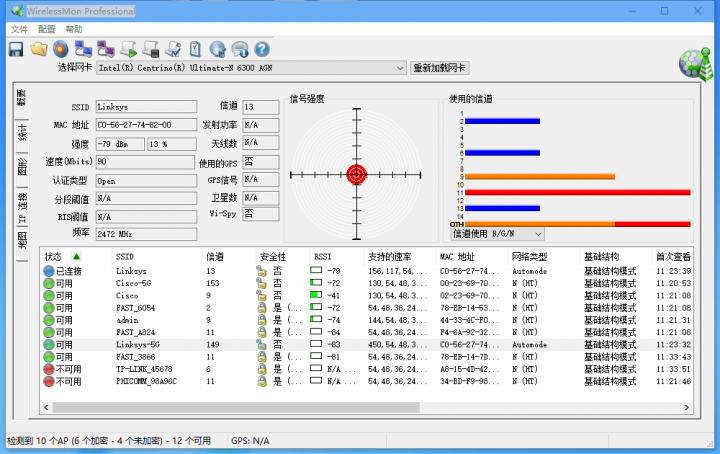Sort by the MAC 地址 column header
Viewport: 720px width, 454px height.
[x=457, y=257]
